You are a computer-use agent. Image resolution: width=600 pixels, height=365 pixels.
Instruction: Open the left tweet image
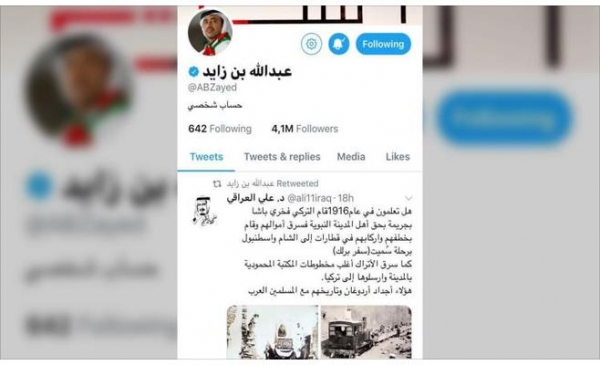[x=272, y=332]
